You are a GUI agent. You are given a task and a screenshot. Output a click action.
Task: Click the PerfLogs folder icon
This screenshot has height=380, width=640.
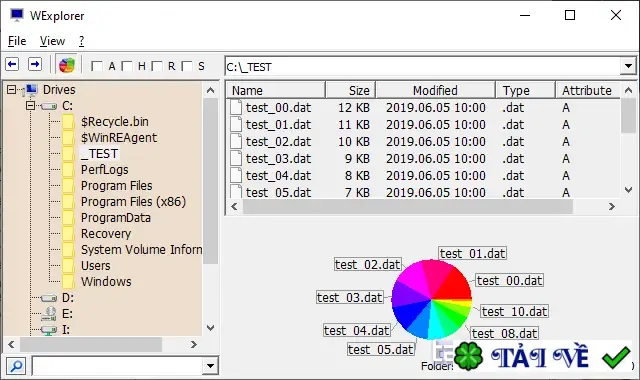(68, 169)
